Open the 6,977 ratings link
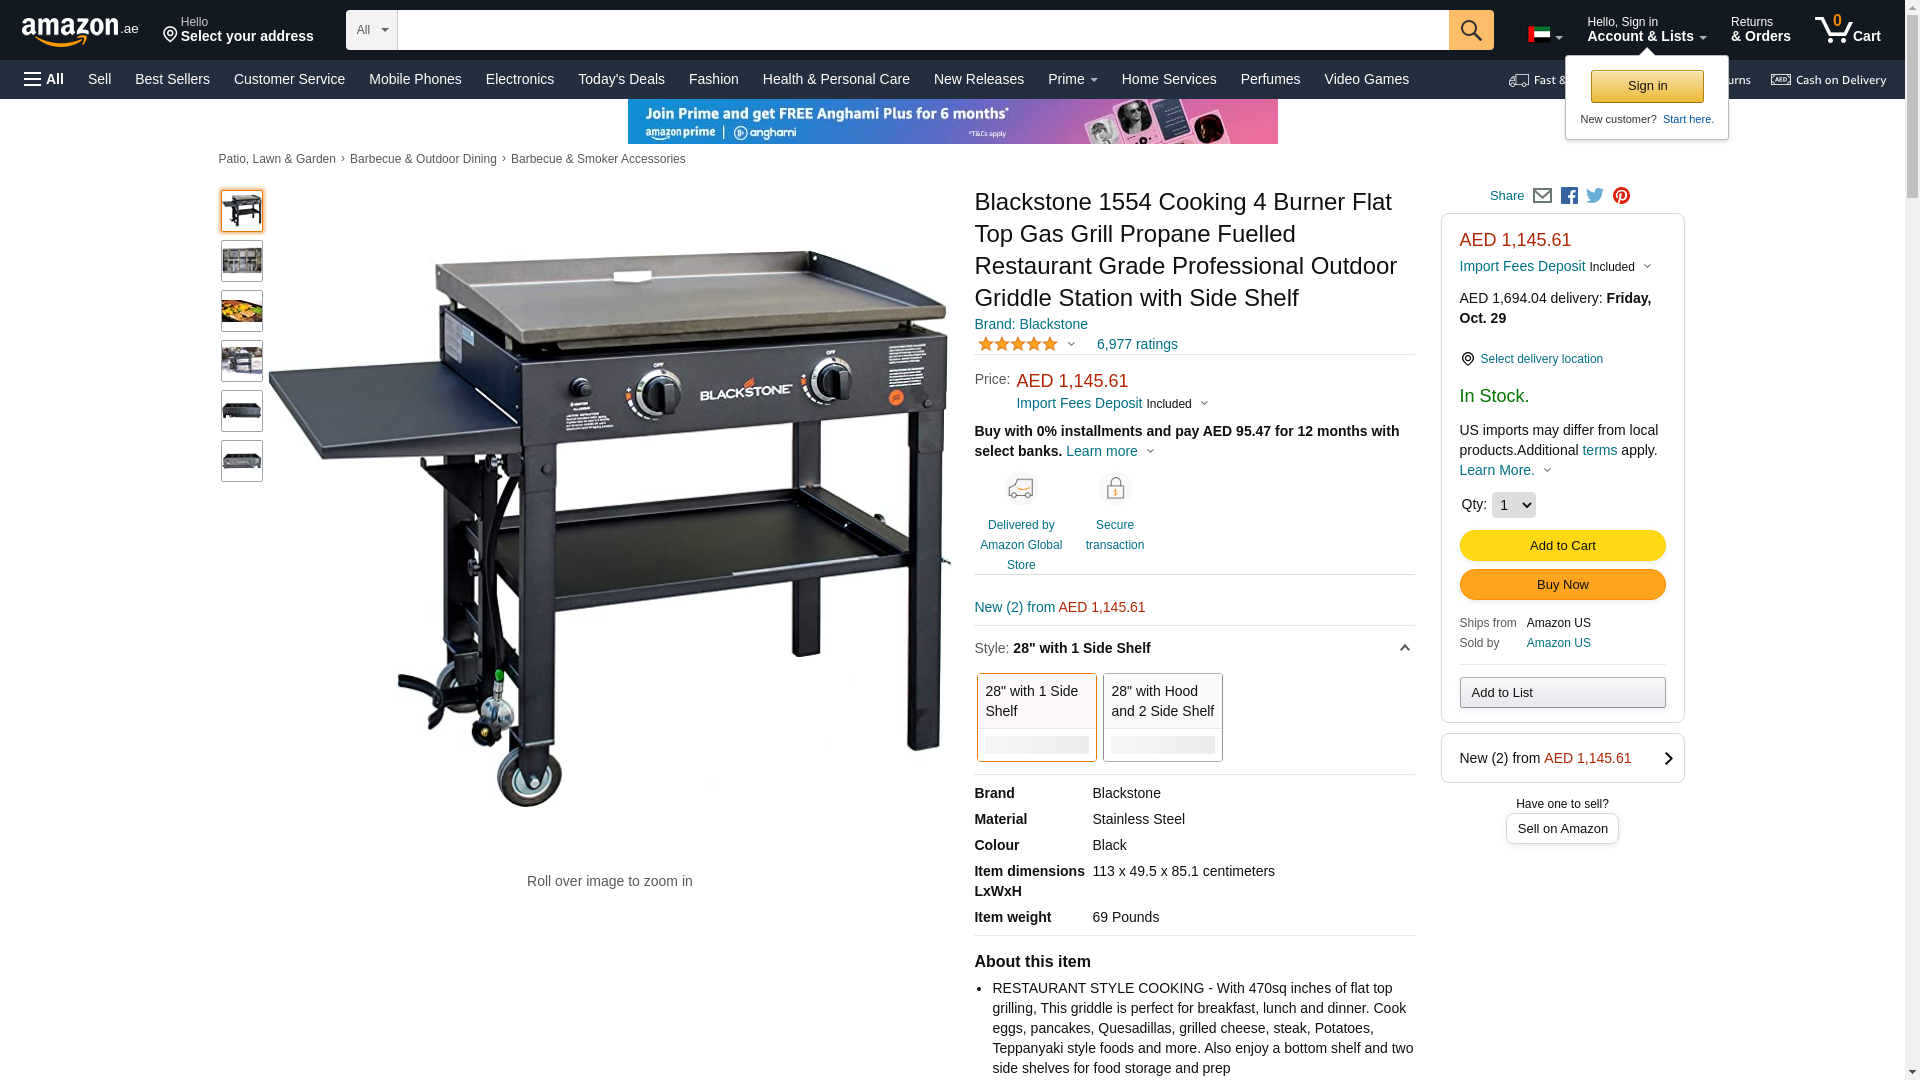The height and width of the screenshot is (1080, 1920). 1137,344
